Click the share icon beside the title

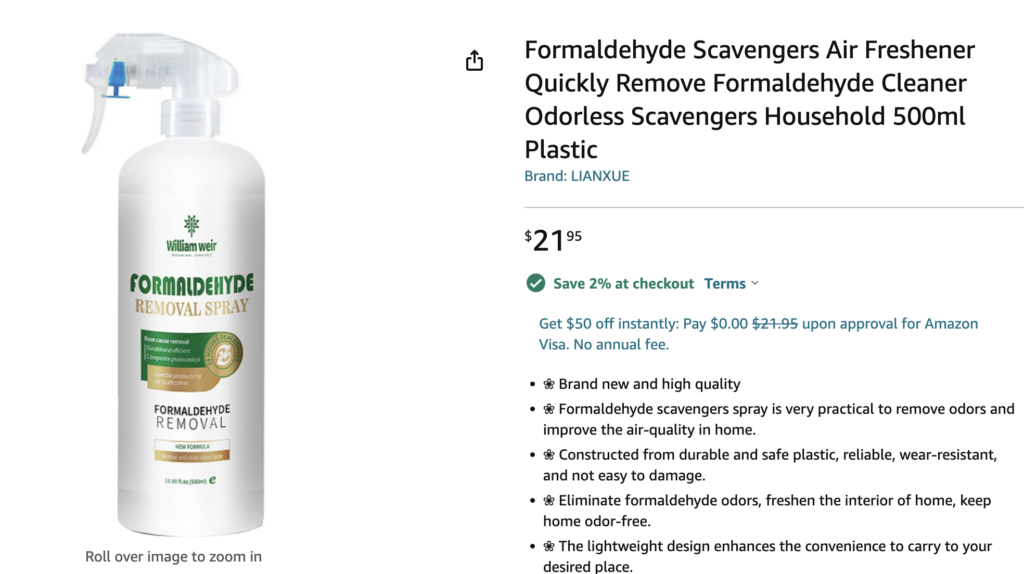pyautogui.click(x=474, y=61)
